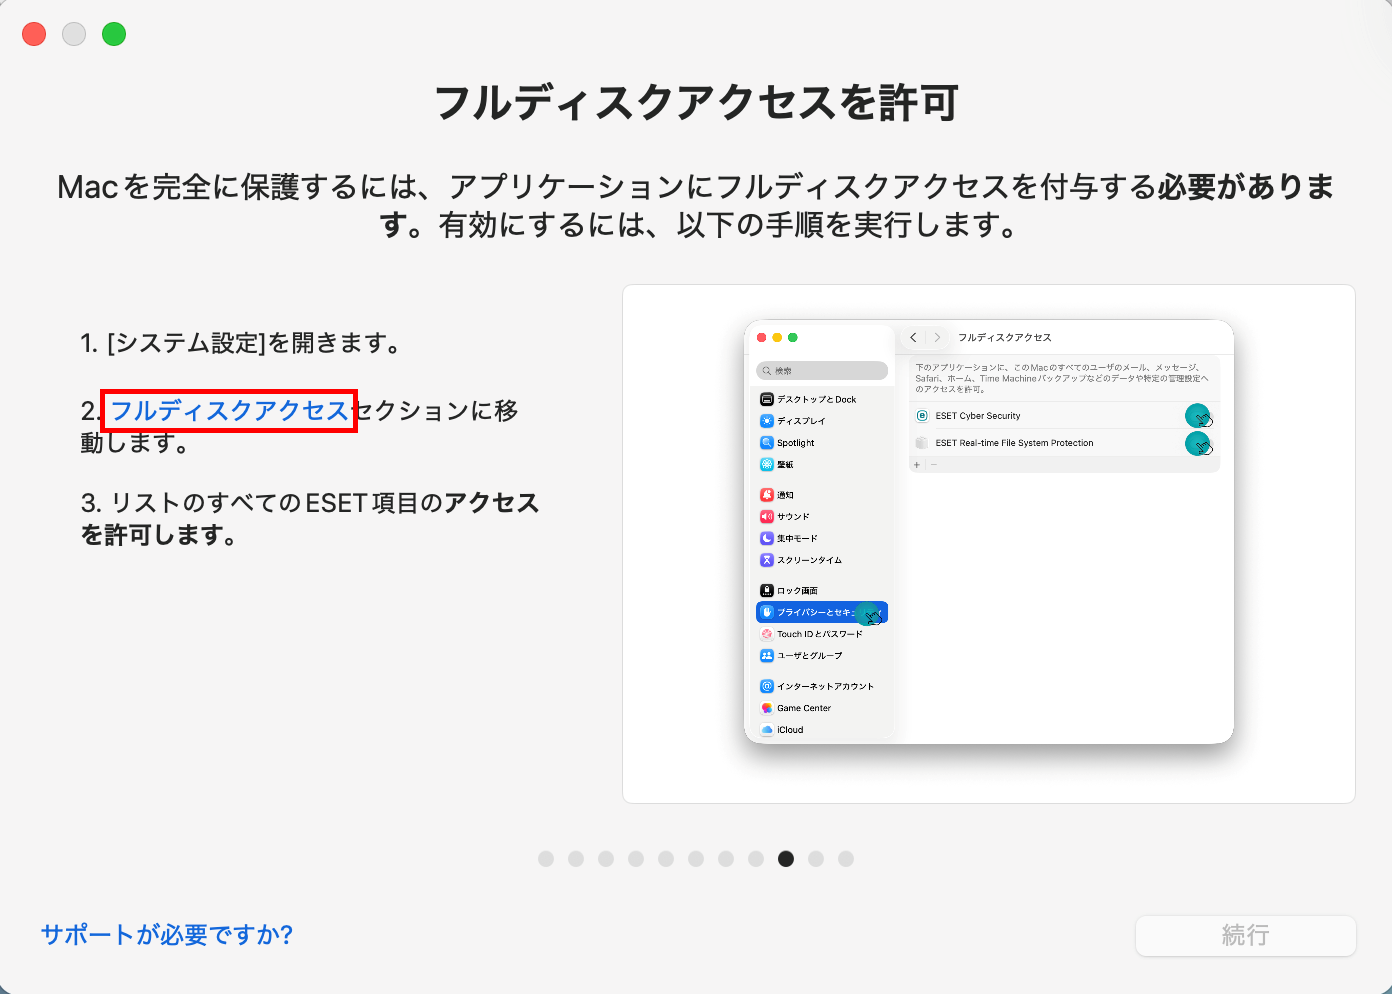Viewport: 1392px width, 994px height.
Task: Click the ESET Real-time File System Protection file icon
Action: (922, 442)
